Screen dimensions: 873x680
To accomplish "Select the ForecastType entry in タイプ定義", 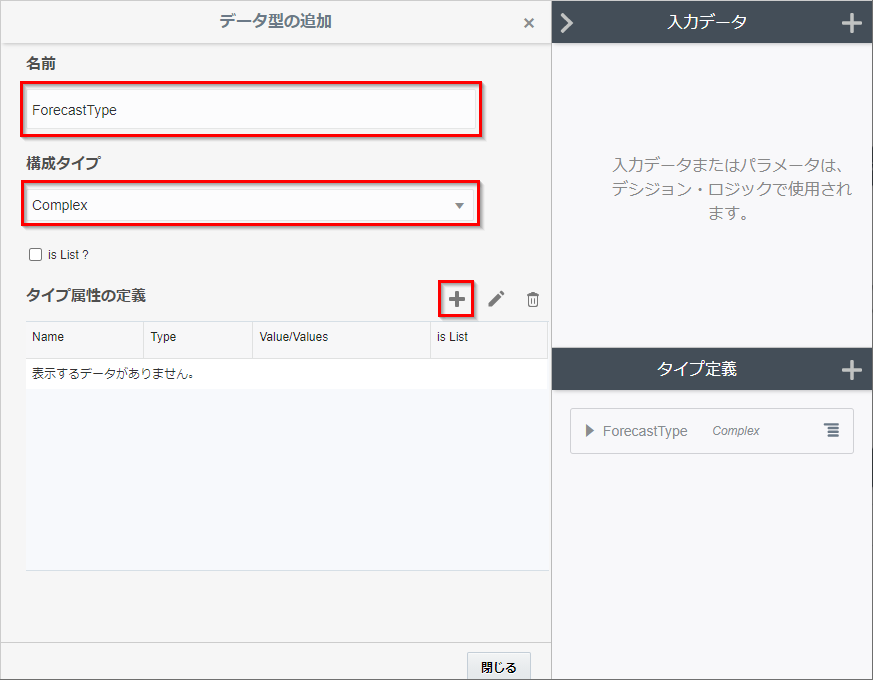I will pos(645,431).
